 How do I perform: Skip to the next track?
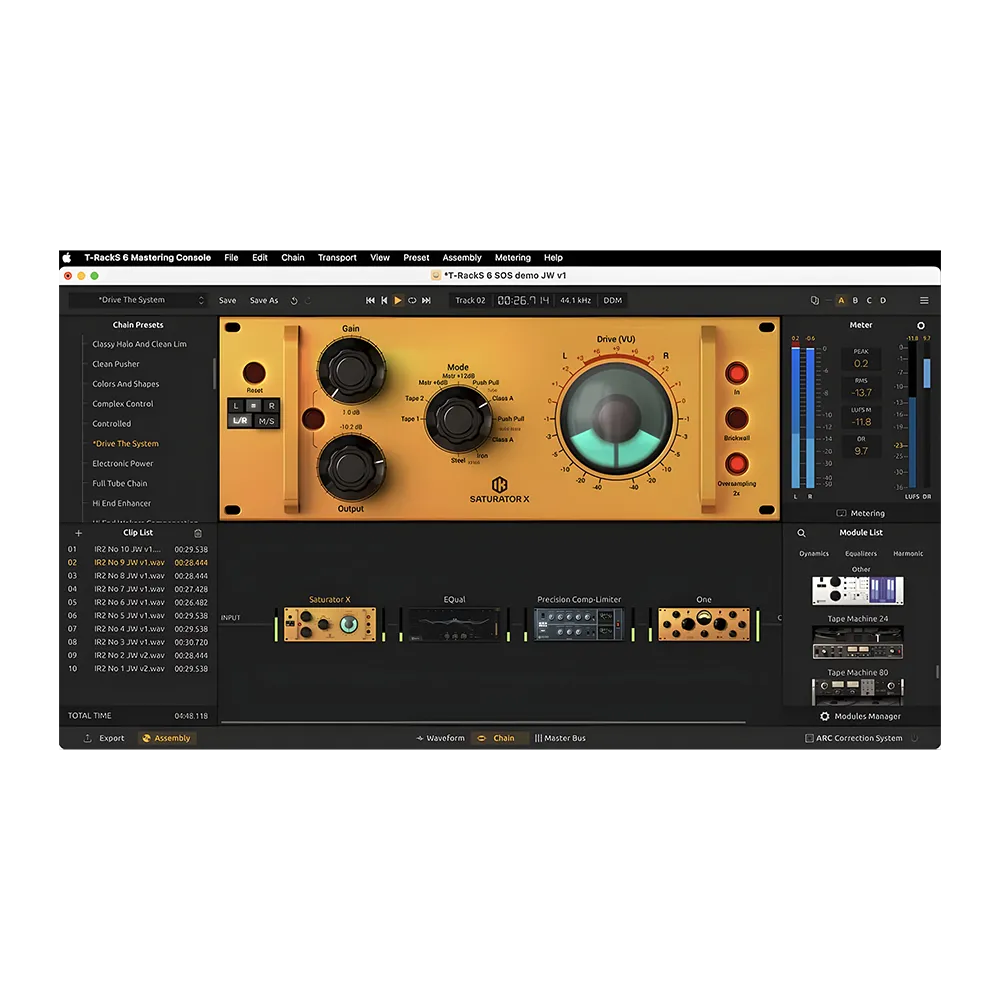tap(426, 300)
